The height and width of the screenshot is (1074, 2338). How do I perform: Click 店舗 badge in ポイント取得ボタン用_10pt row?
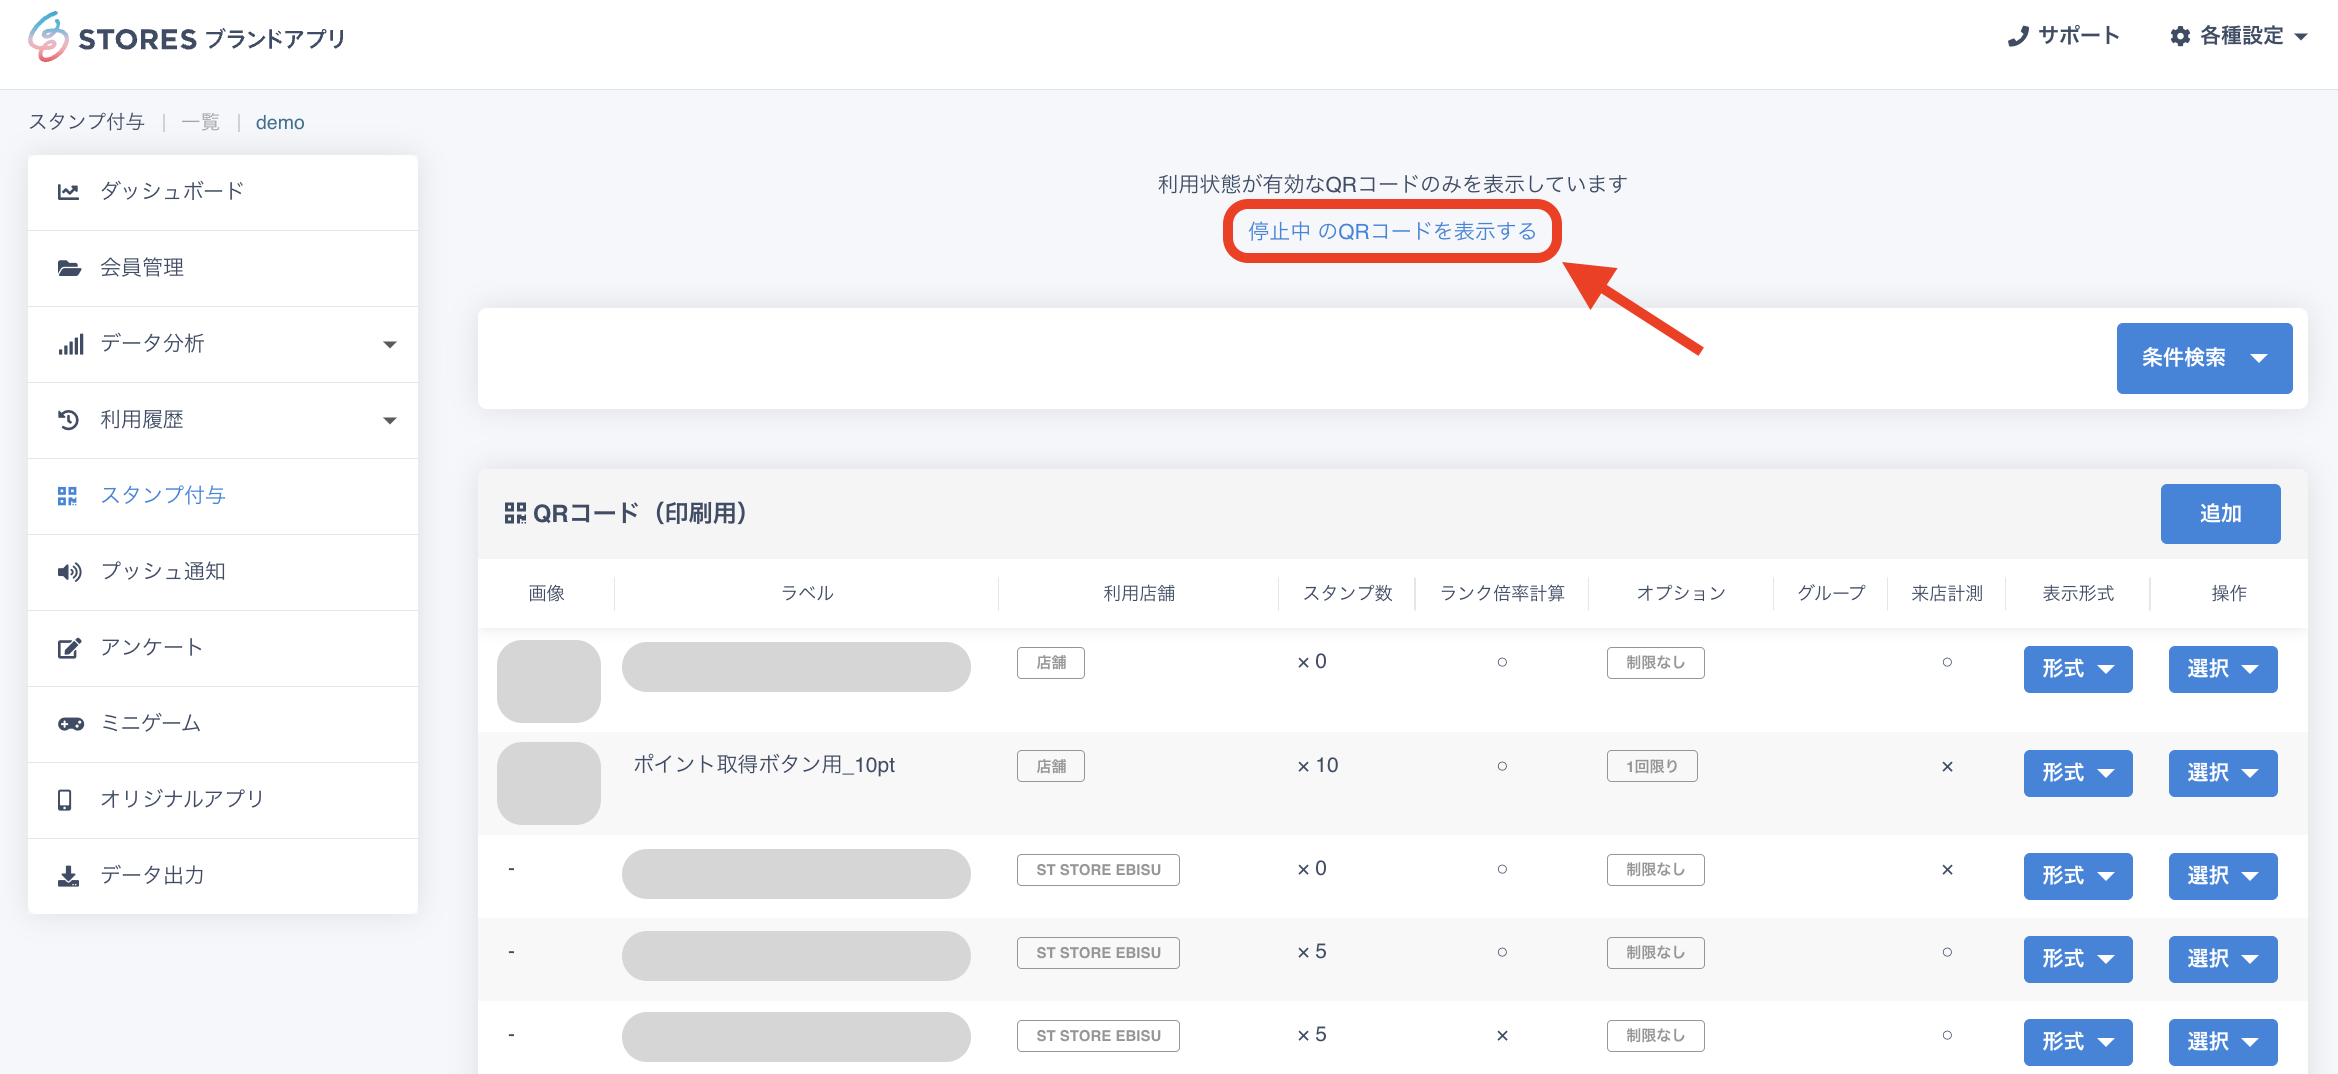[1051, 766]
